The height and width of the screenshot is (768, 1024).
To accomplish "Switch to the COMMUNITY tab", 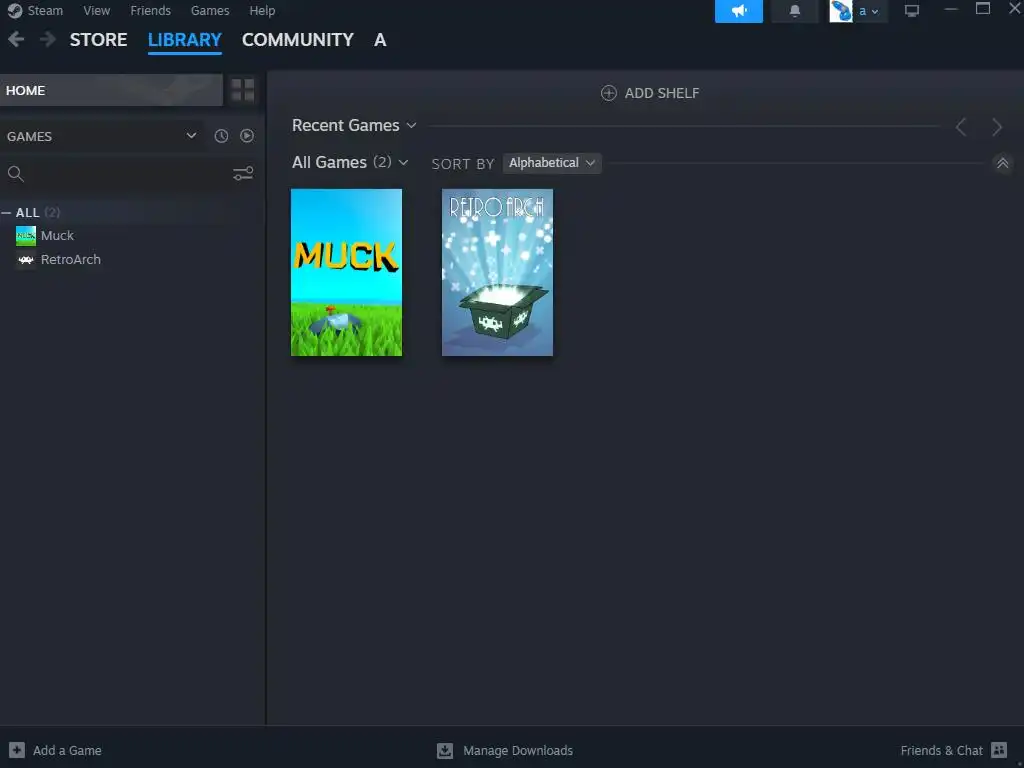I will 298,40.
